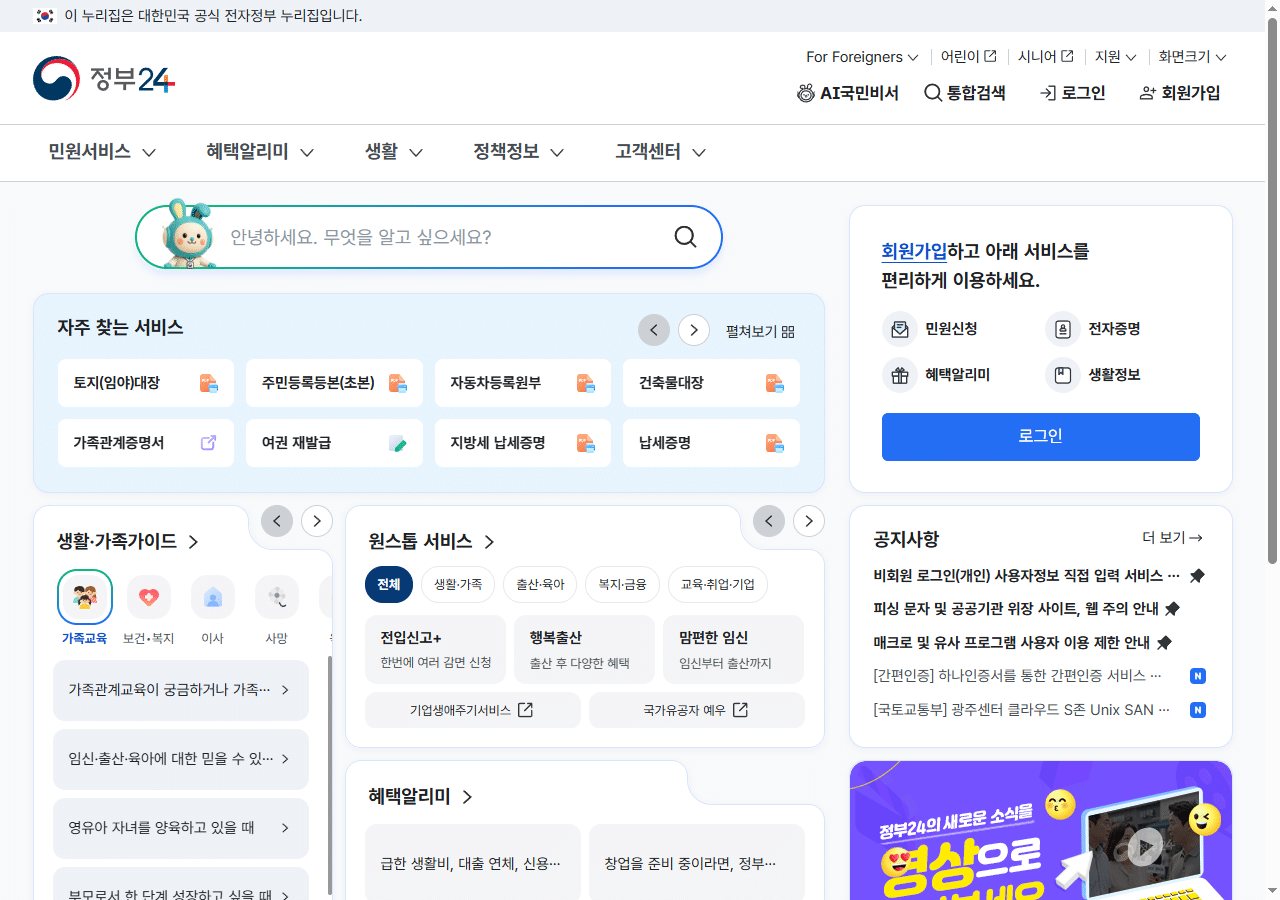1280x900 pixels.
Task: Click the page vertical scrollbar
Action: [x=1273, y=290]
